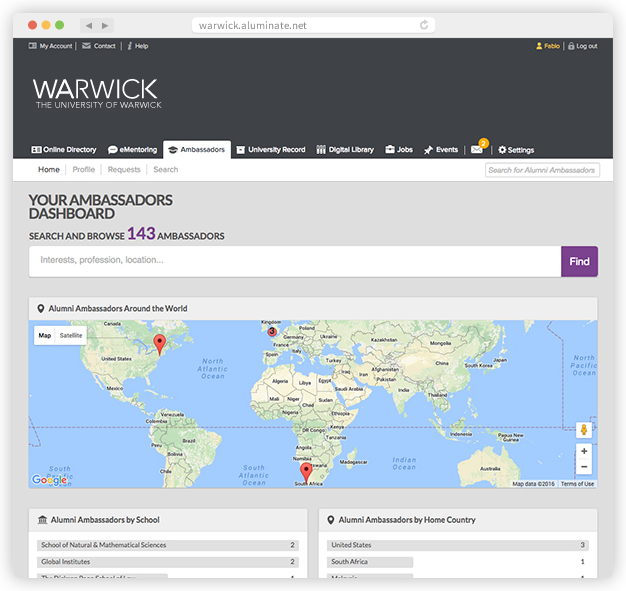The height and width of the screenshot is (591, 626).
Task: Select the Ambassadors tab
Action: 197,150
